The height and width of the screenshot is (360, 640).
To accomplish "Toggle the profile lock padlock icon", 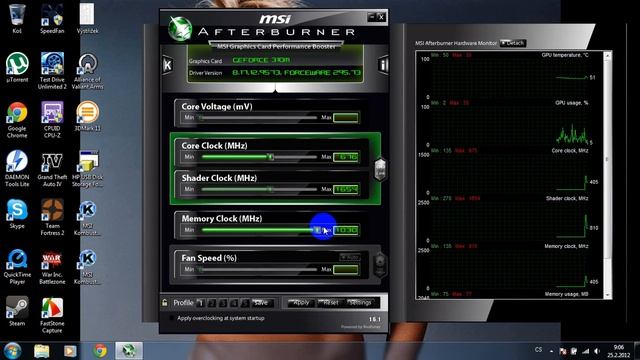I will coord(164,303).
